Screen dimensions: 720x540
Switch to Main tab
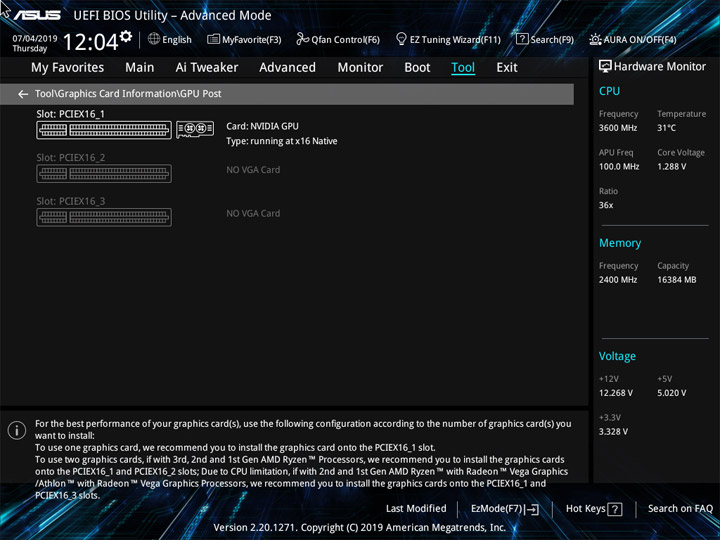140,68
